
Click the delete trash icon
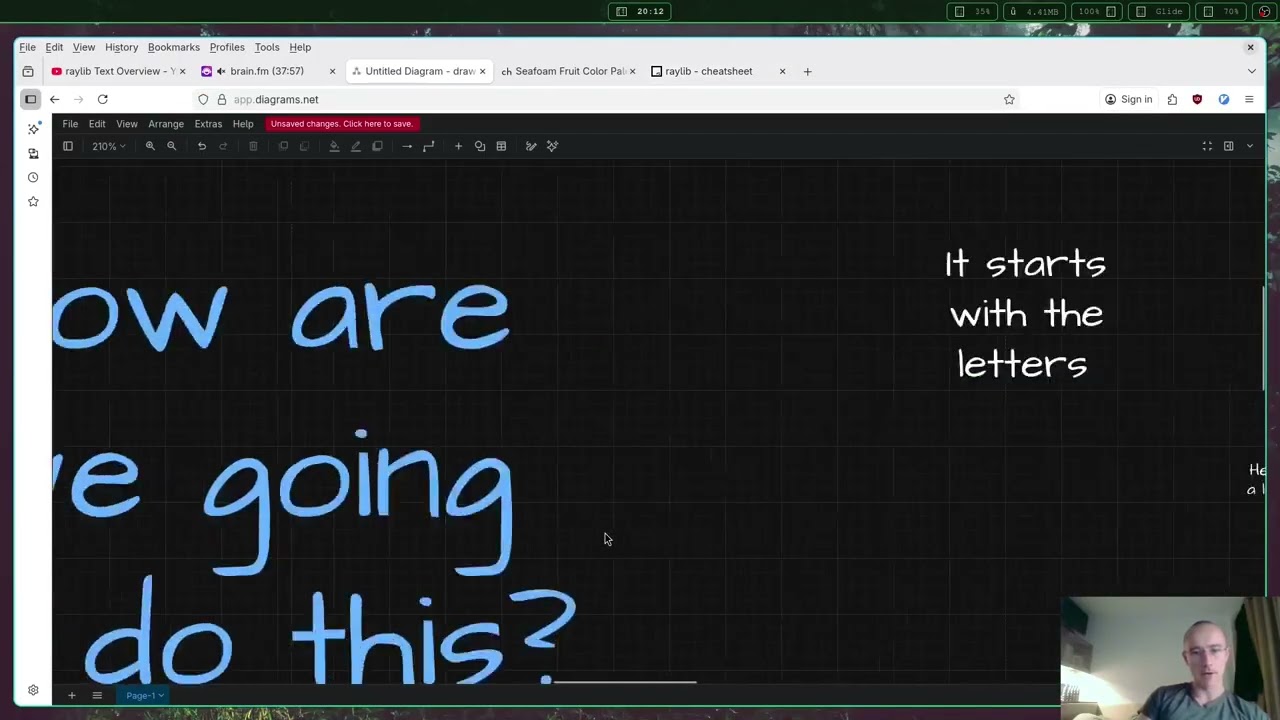point(253,146)
